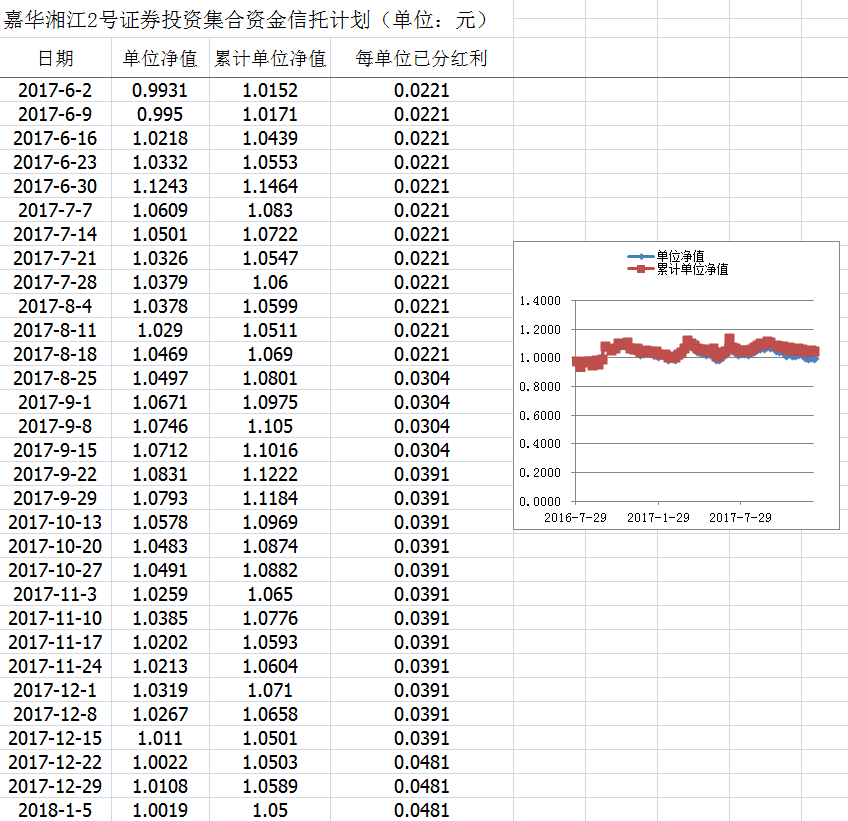Screen dimensions: 848x821
Task: Click the dividend cell in the 2017-12-29 row
Action: (x=421, y=786)
